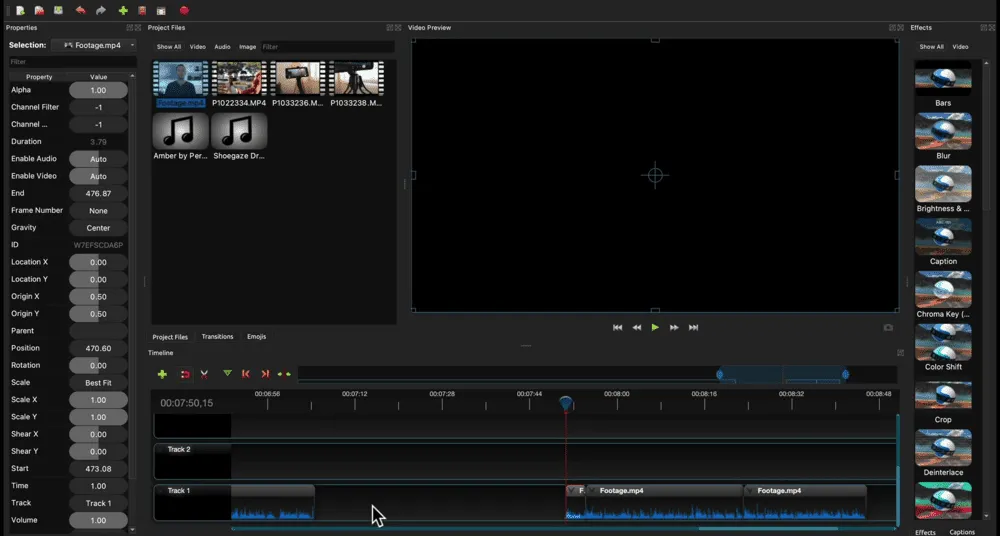Viewport: 1000px width, 536px height.
Task: Center the timeline on the playhead
Action: click(284, 374)
